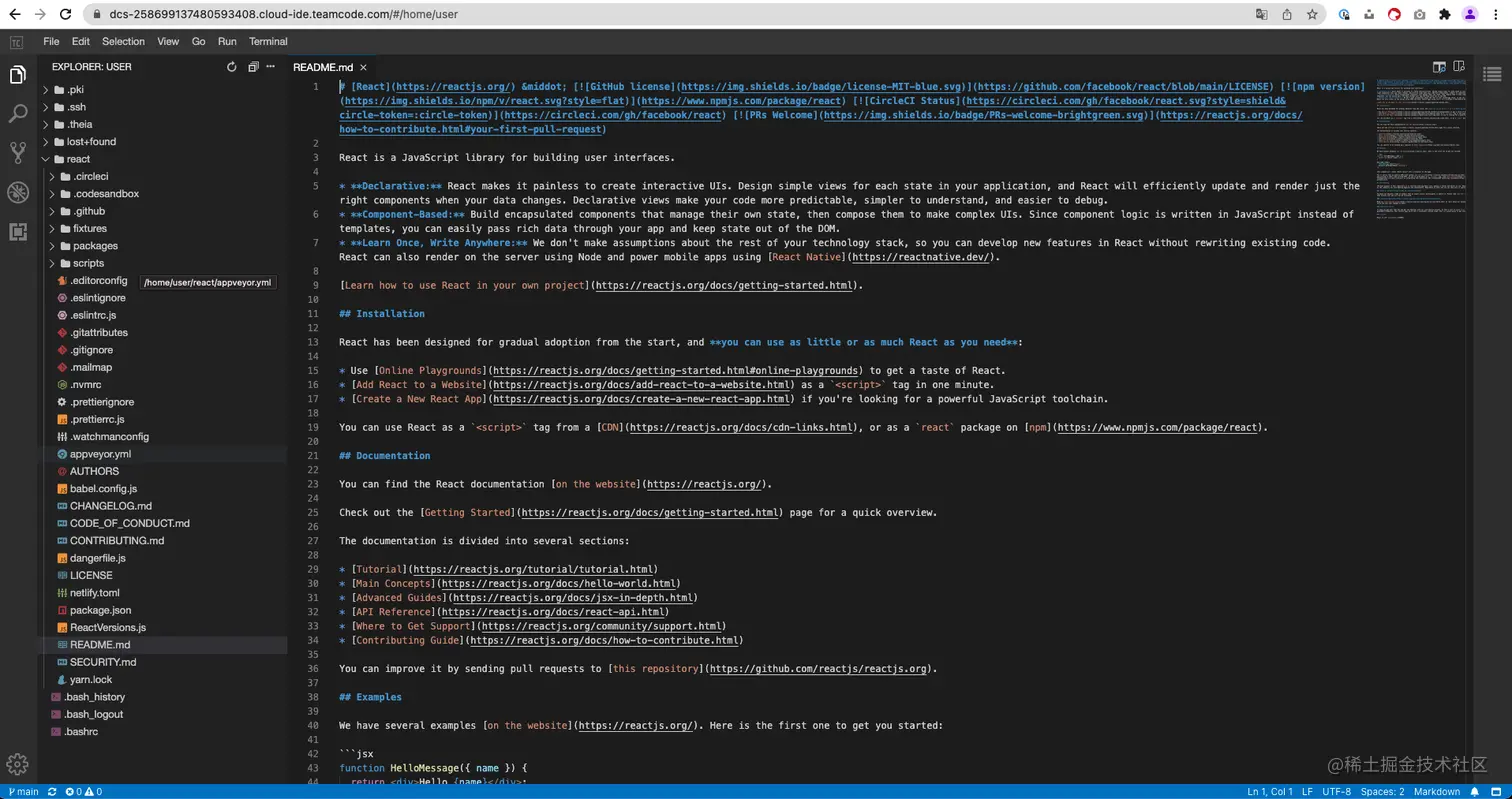Open preview to the side icon
The width and height of the screenshot is (1512, 799).
1459,67
